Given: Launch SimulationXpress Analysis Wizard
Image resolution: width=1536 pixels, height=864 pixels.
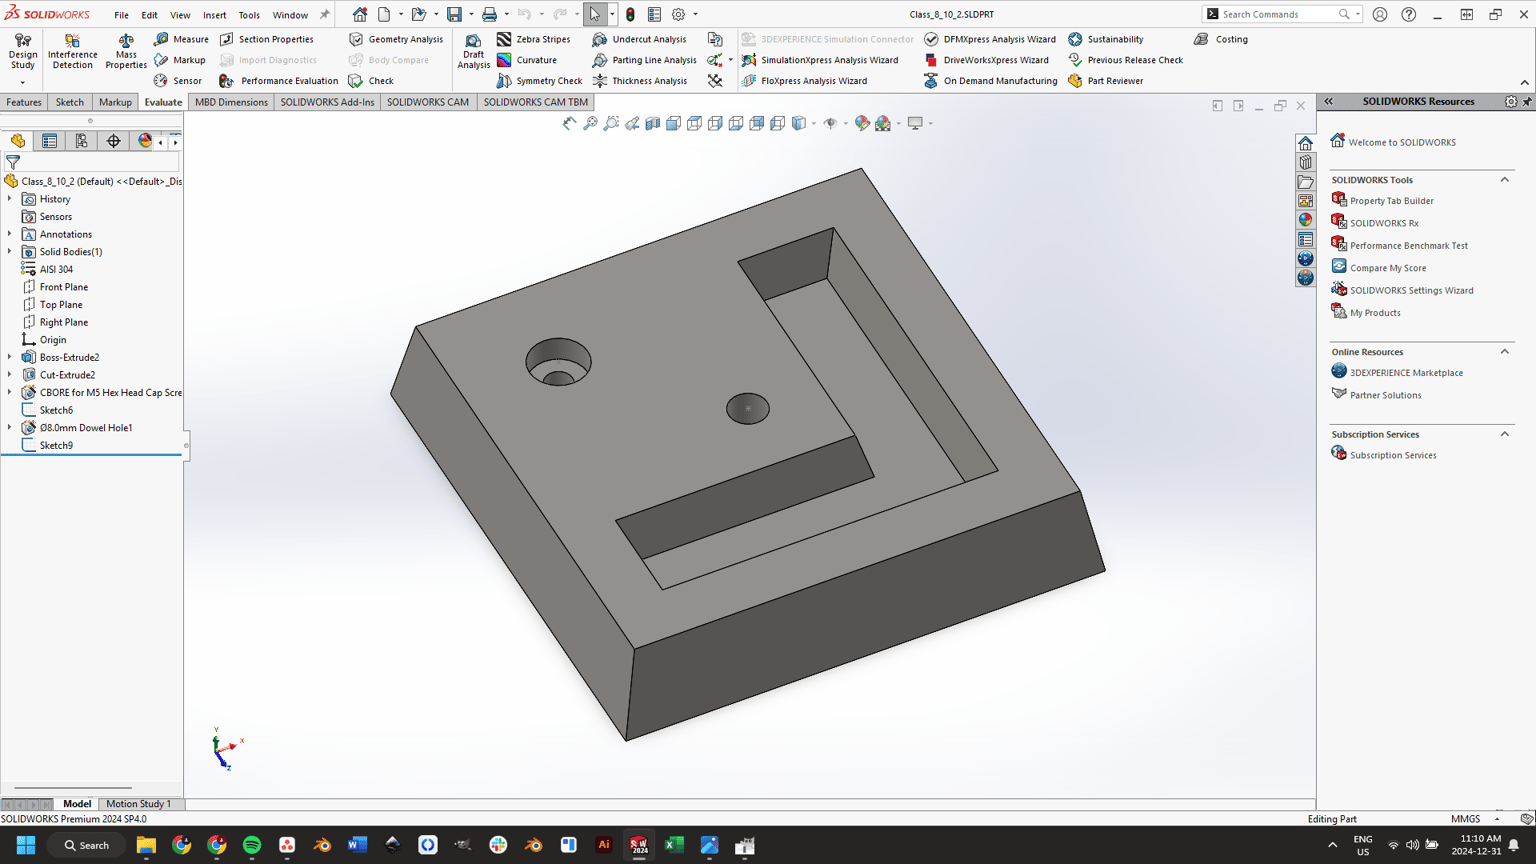Looking at the screenshot, I should pyautogui.click(x=820, y=60).
